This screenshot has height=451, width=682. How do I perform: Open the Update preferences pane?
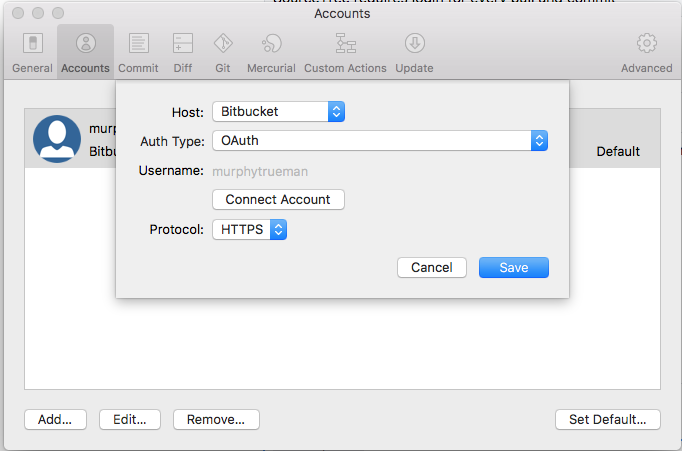(x=415, y=52)
